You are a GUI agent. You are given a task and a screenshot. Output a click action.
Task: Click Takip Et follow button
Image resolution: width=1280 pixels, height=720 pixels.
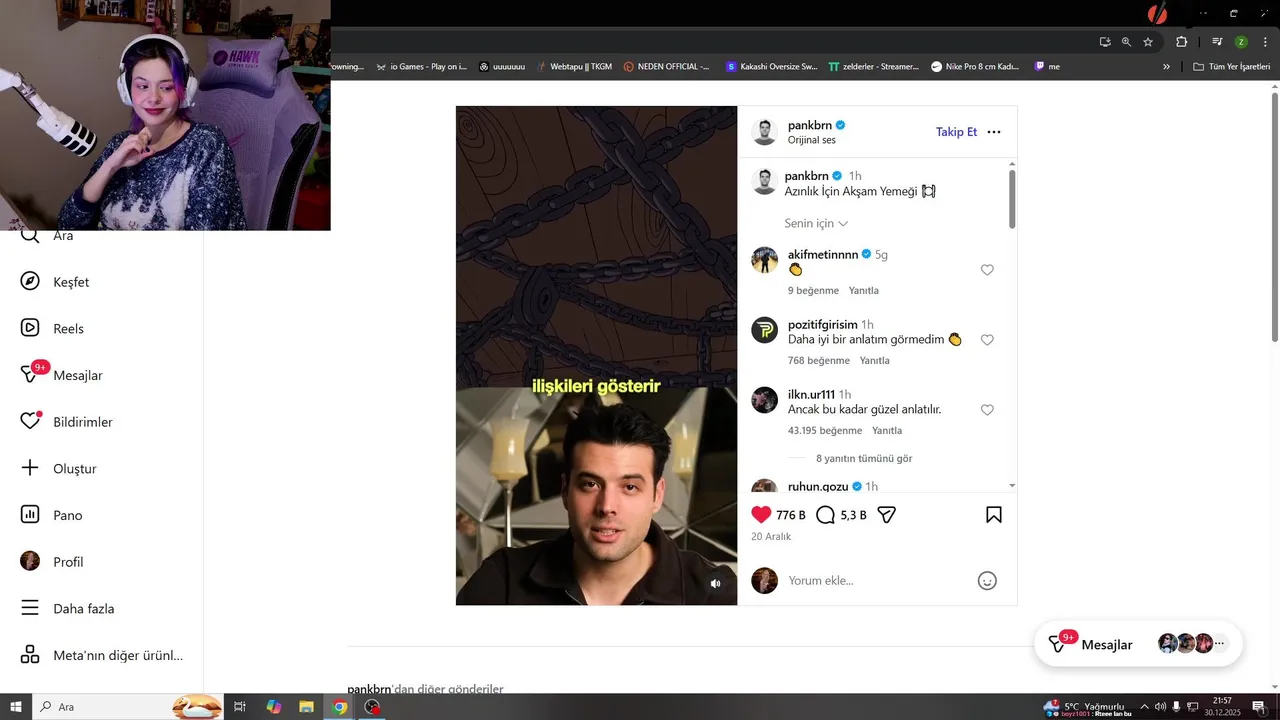[956, 132]
